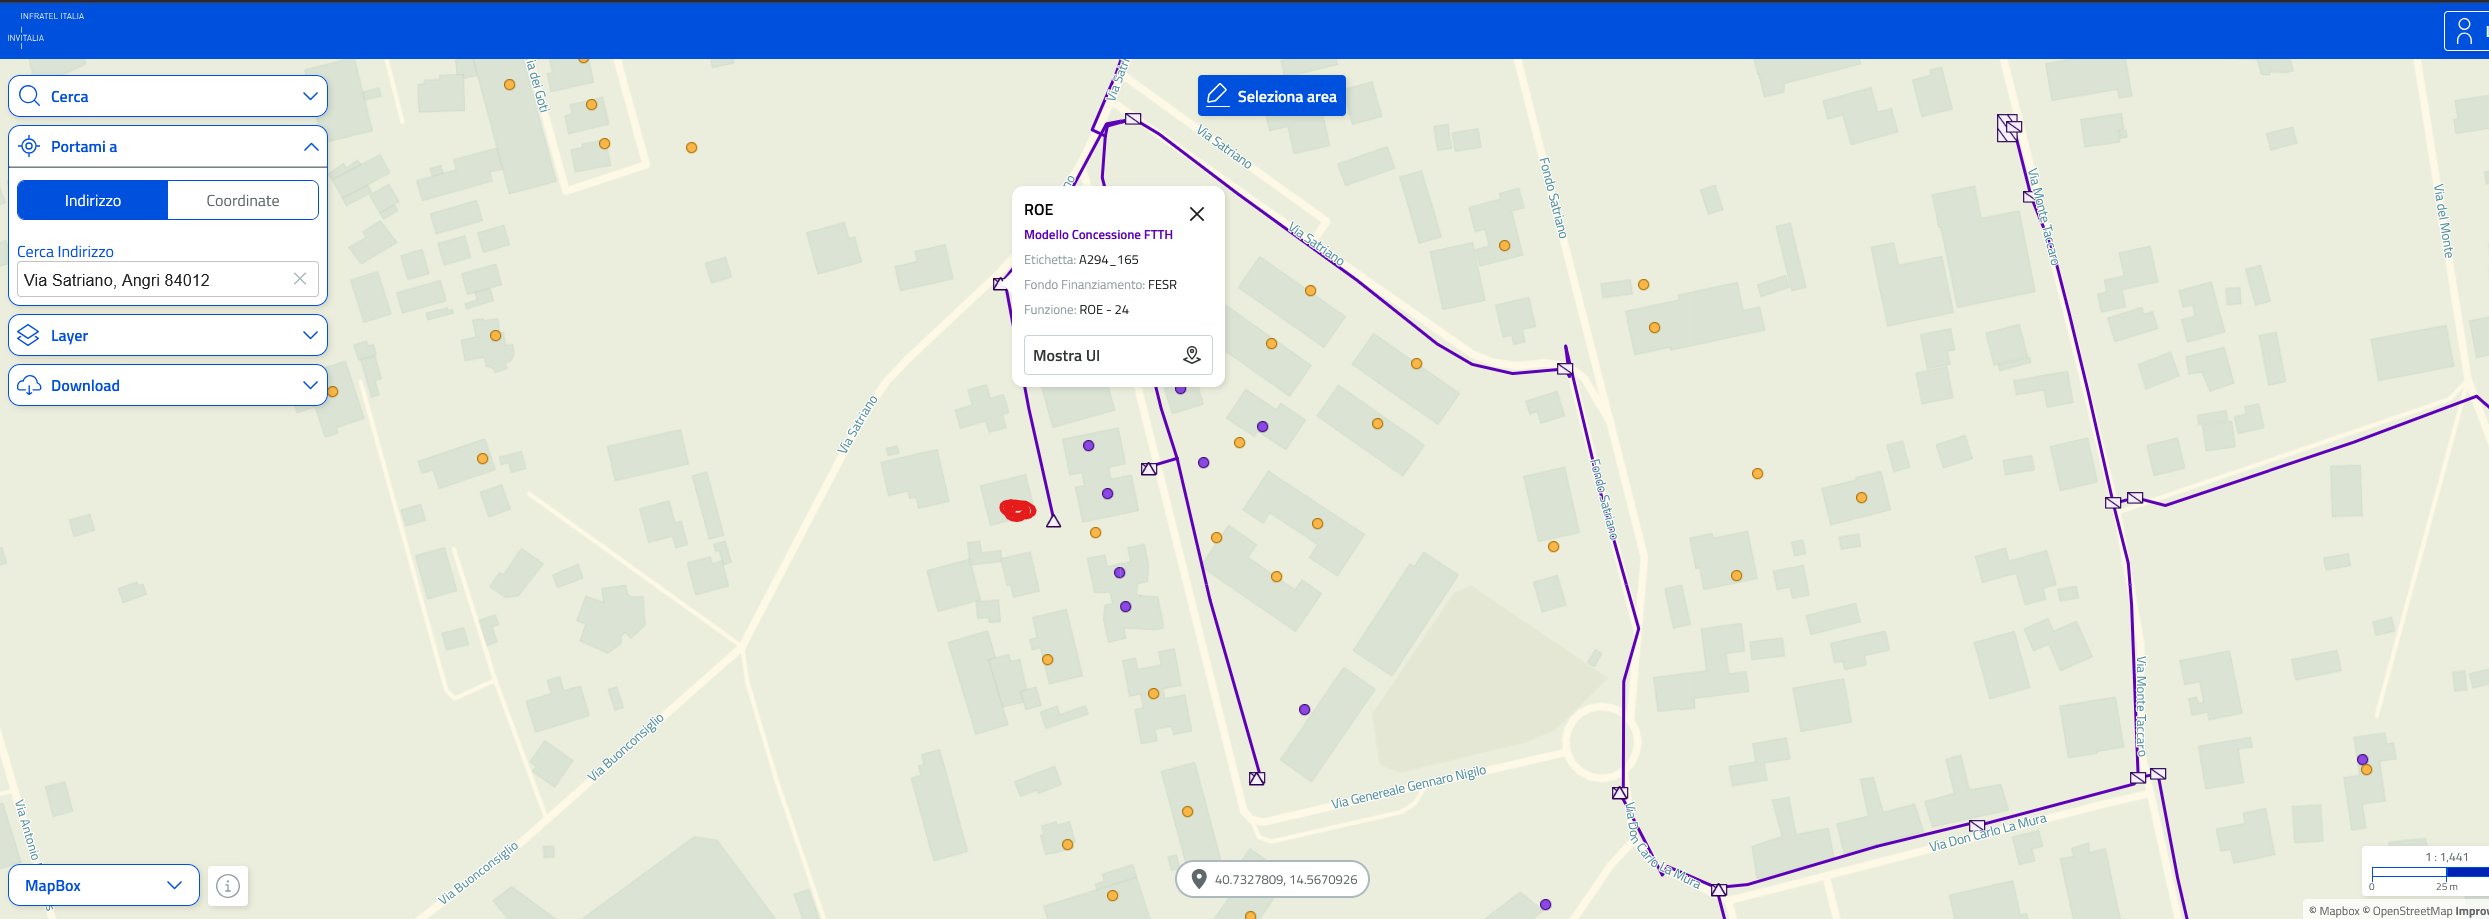Screen dimensions: 2489x919
Task: Click the info icon beside MapBox
Action: [x=228, y=886]
